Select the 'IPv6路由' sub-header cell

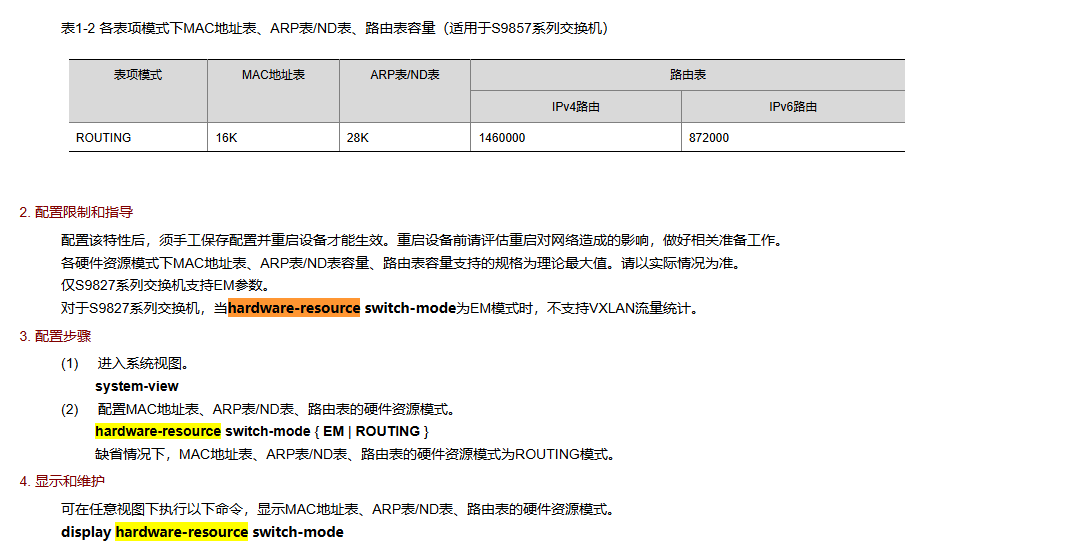click(x=793, y=107)
